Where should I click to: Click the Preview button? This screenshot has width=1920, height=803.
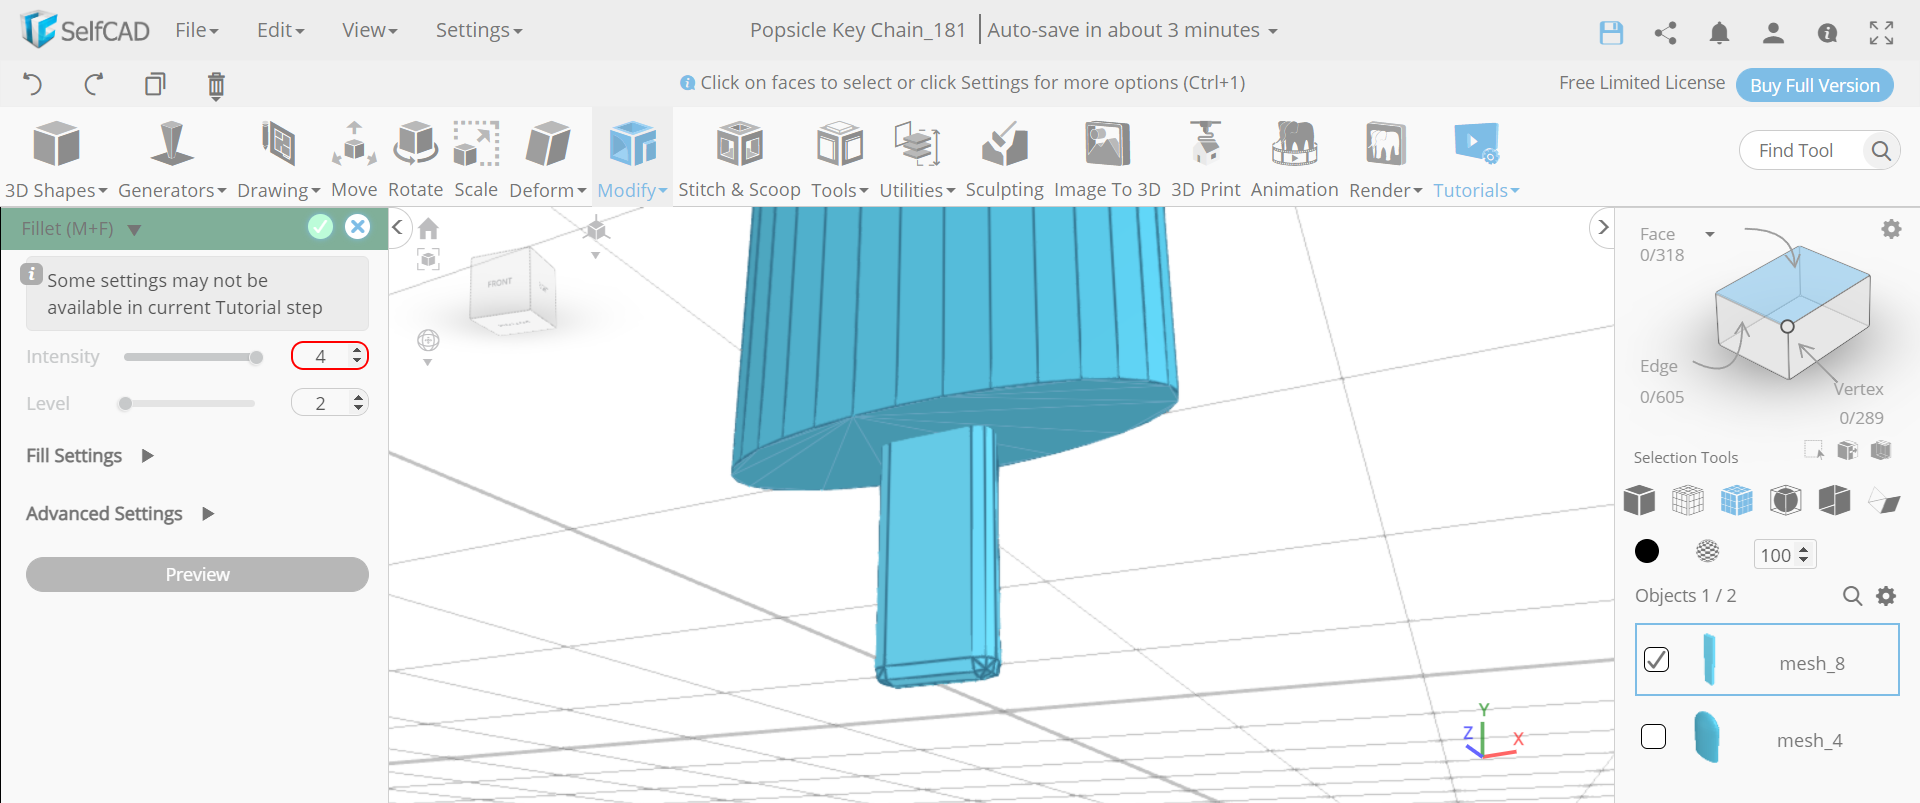pyautogui.click(x=197, y=575)
